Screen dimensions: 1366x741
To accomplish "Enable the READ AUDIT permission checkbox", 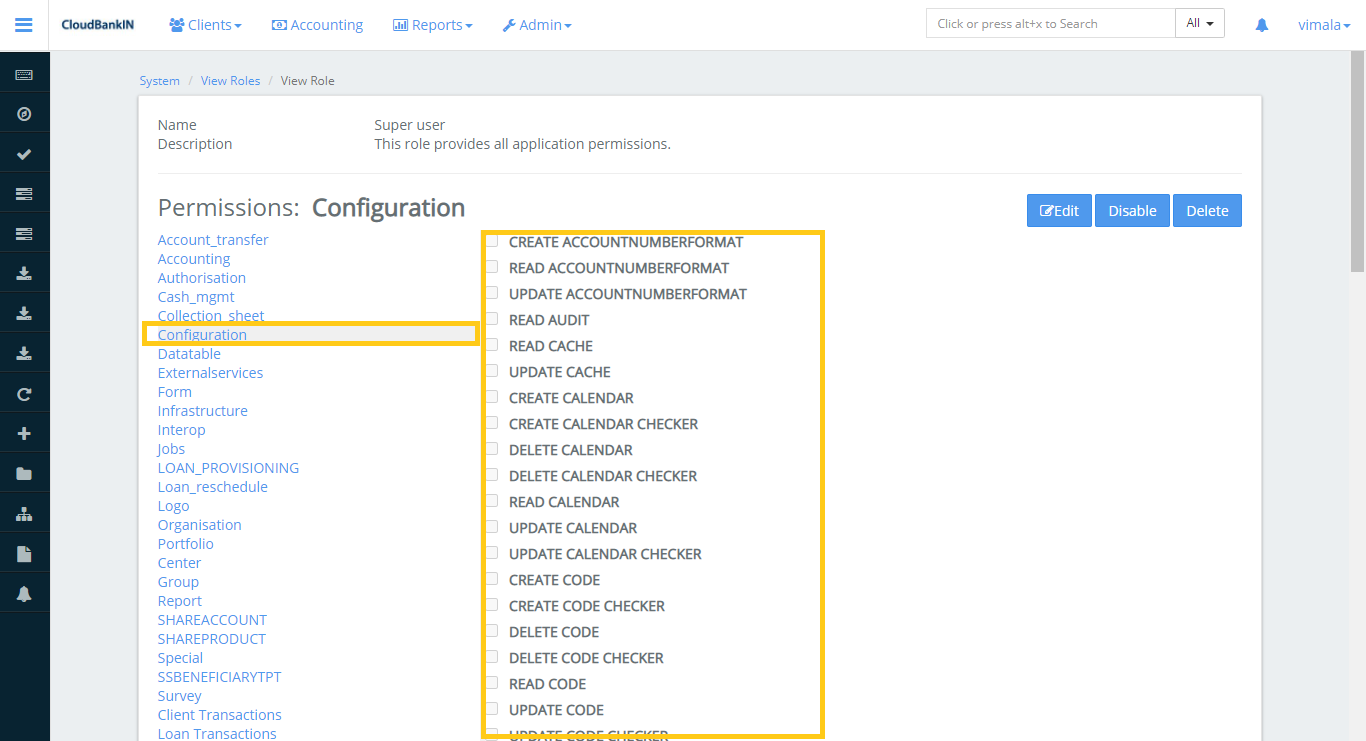I will [491, 318].
